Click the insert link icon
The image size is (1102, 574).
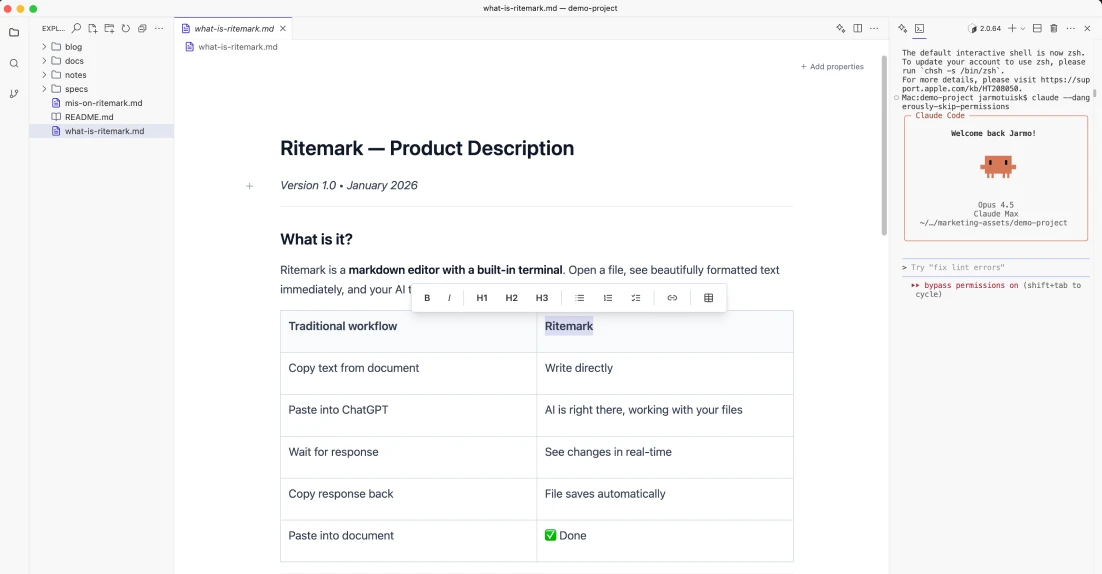pos(672,298)
